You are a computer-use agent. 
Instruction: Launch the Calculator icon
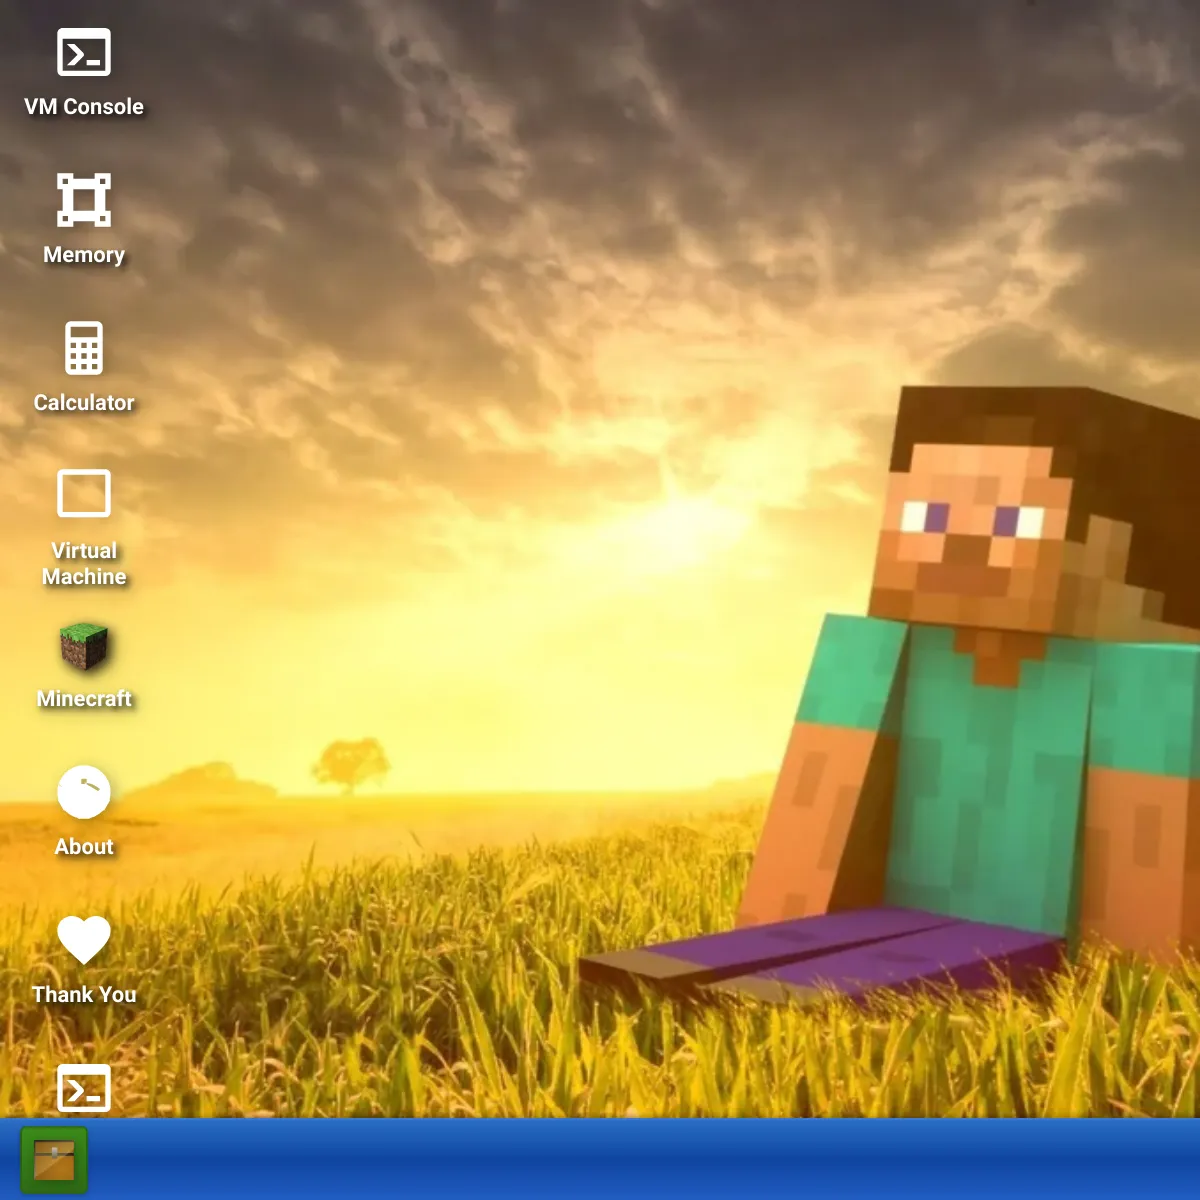pyautogui.click(x=84, y=348)
